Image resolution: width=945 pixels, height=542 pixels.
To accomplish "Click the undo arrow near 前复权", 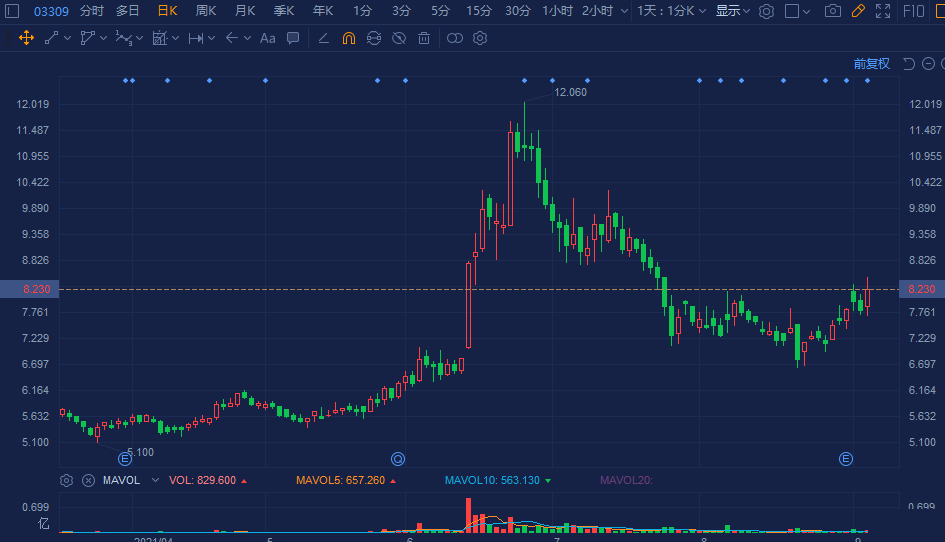I will [909, 64].
